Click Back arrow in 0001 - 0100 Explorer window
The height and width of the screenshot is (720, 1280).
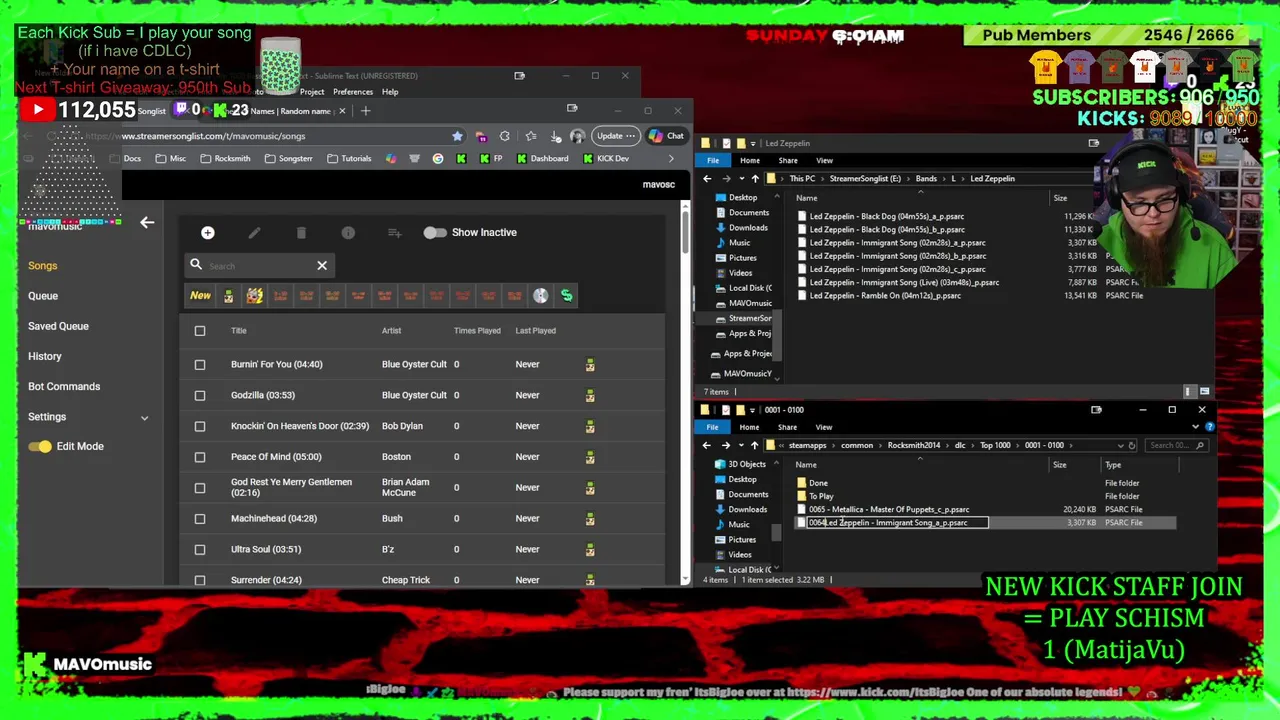coord(707,446)
